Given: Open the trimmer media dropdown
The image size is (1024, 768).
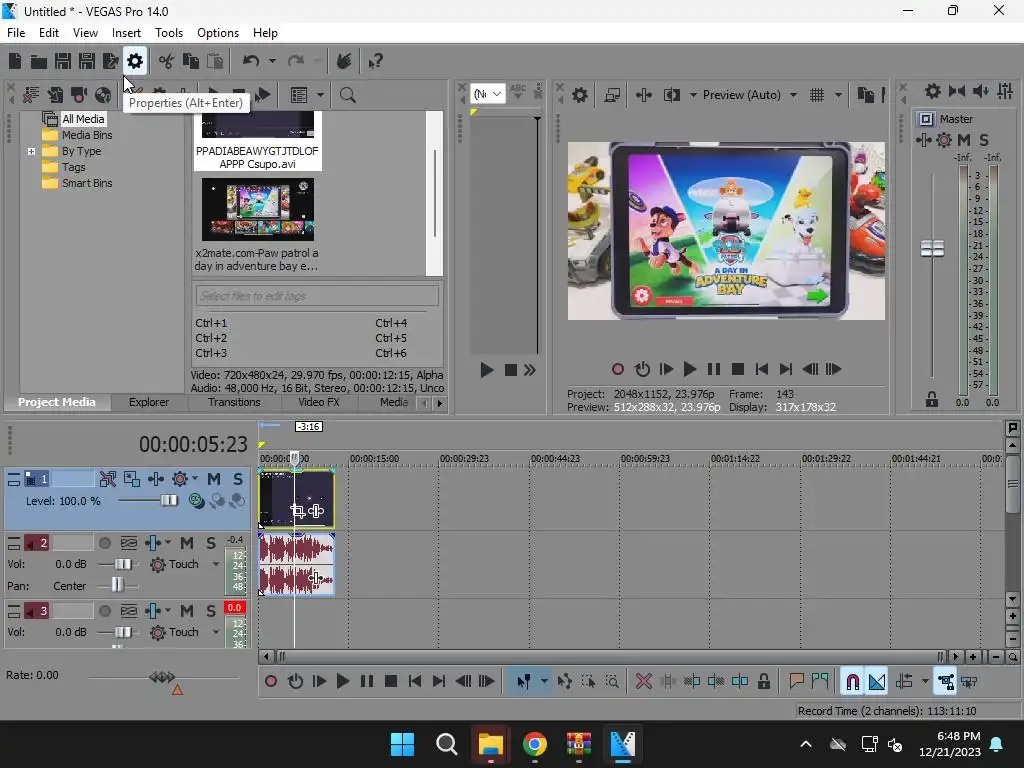Looking at the screenshot, I should (x=488, y=94).
